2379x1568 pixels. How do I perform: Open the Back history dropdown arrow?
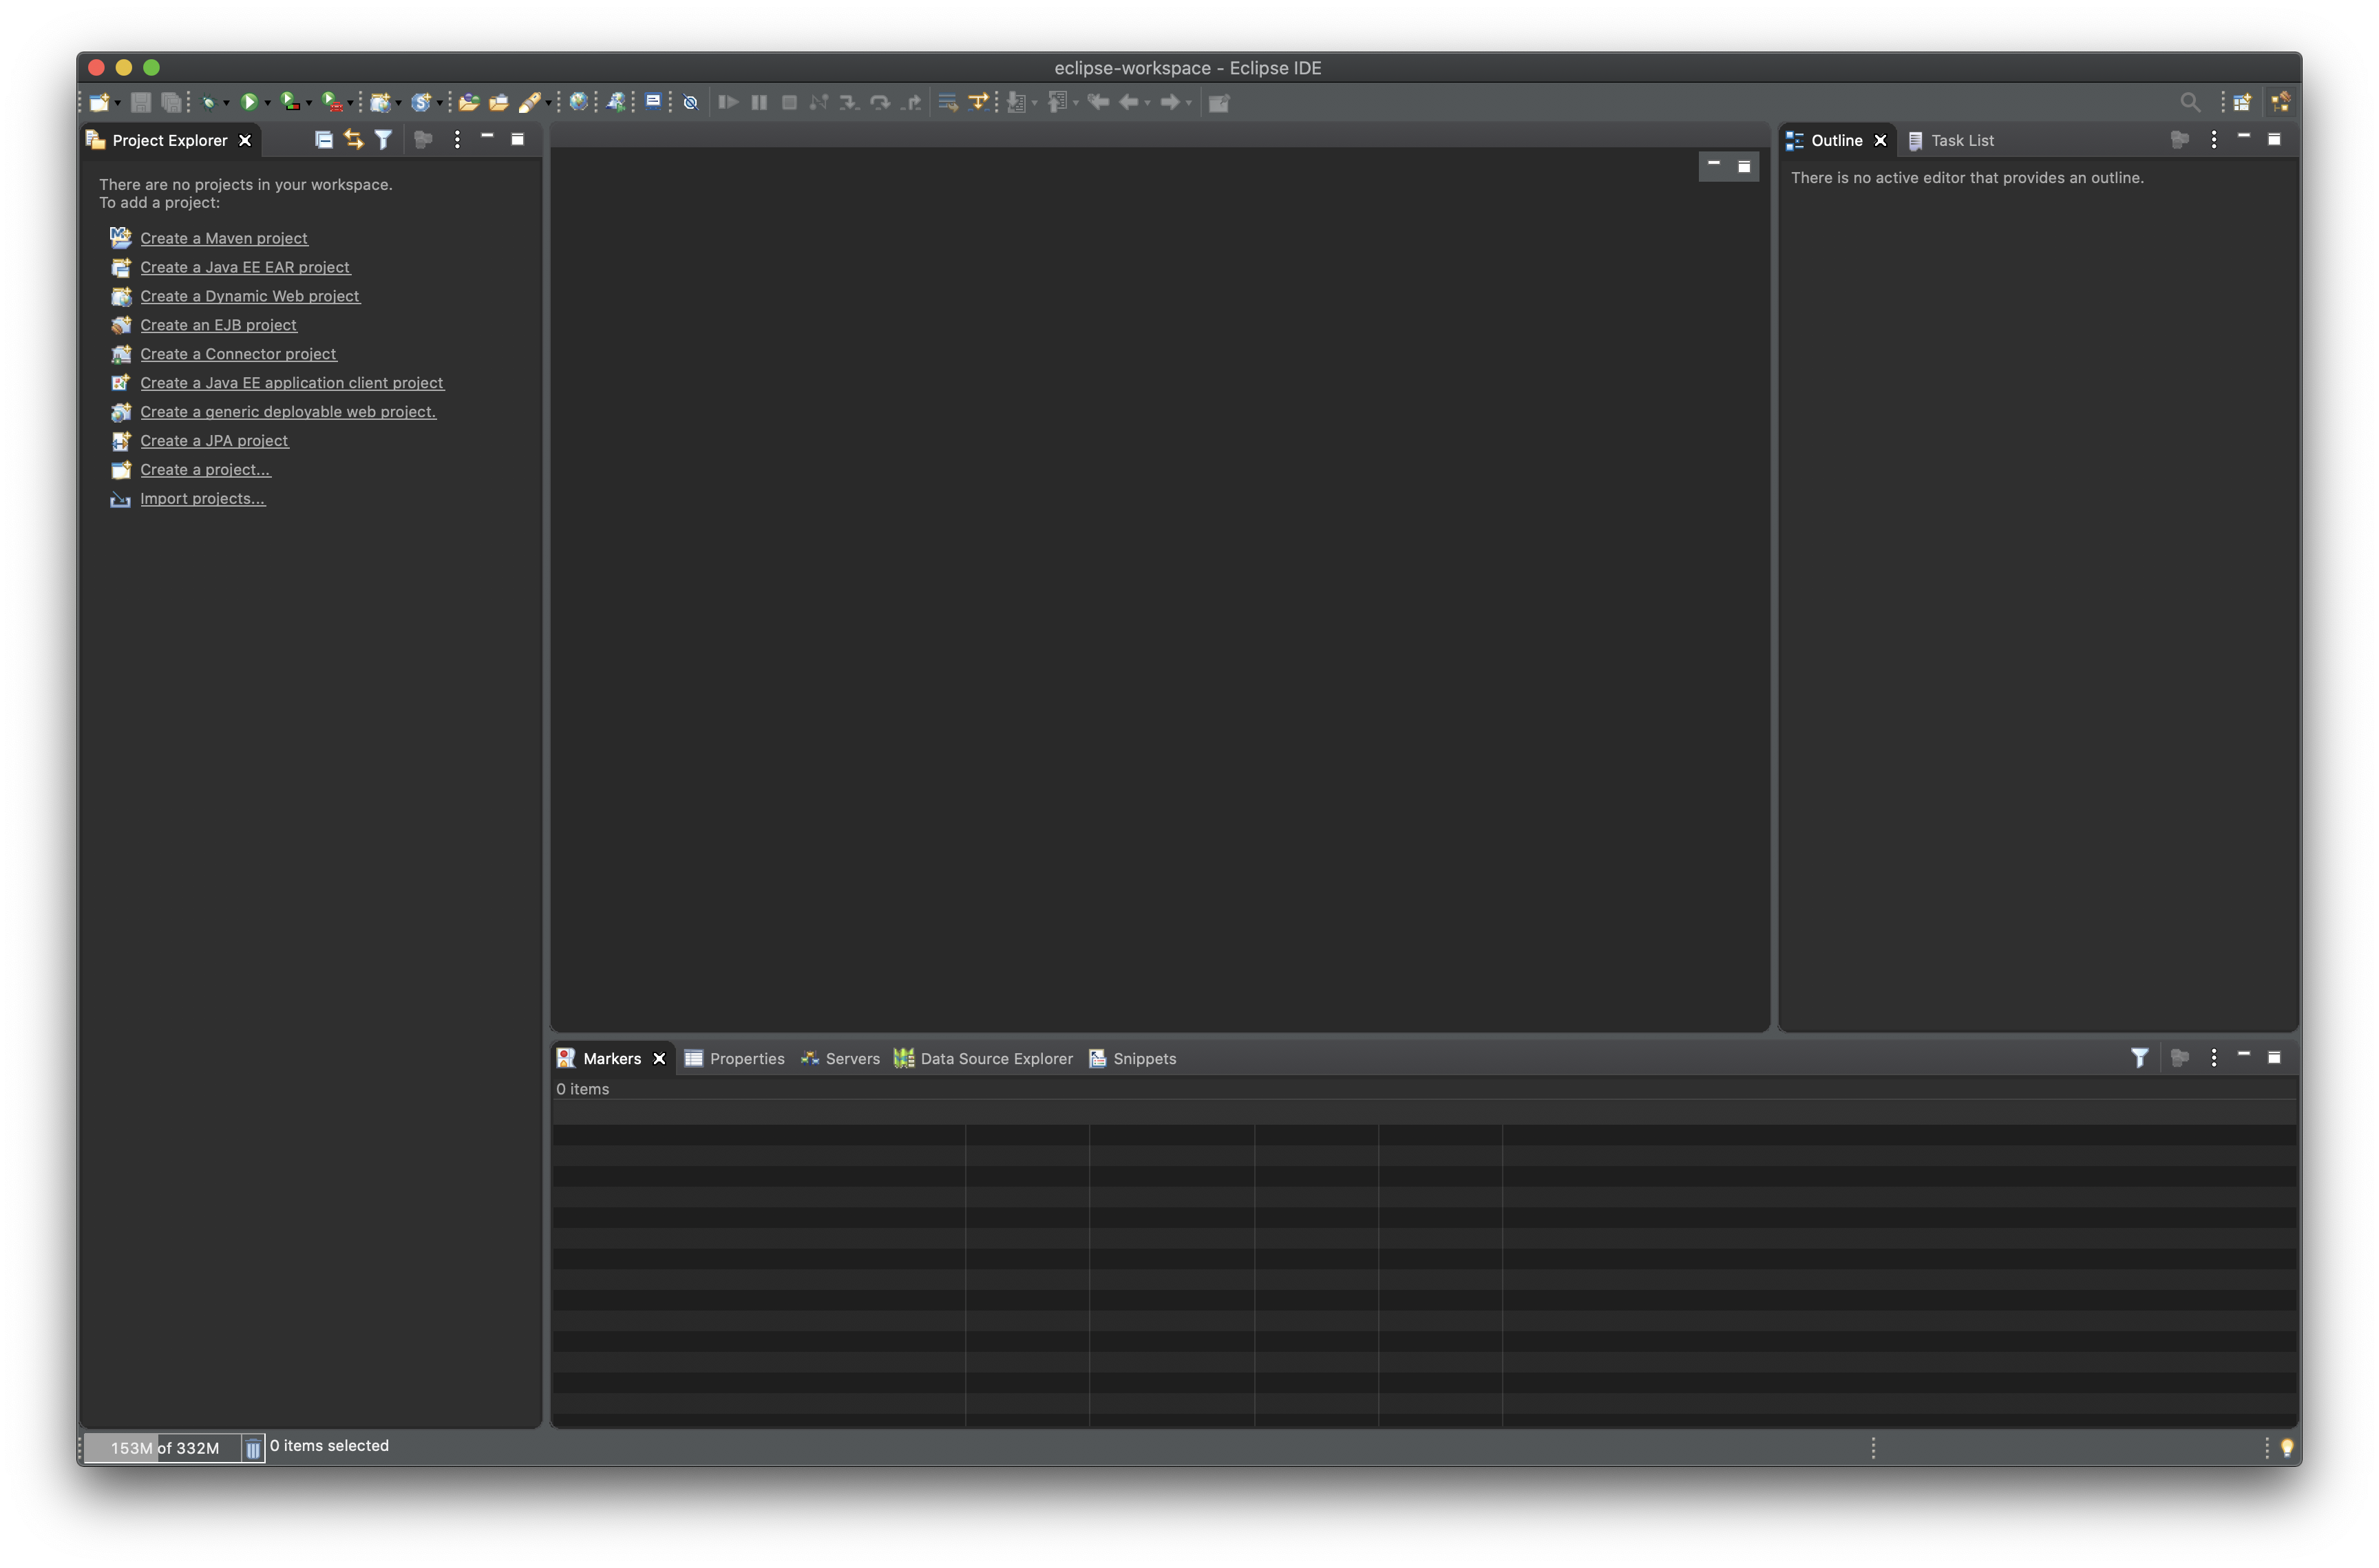1148,103
